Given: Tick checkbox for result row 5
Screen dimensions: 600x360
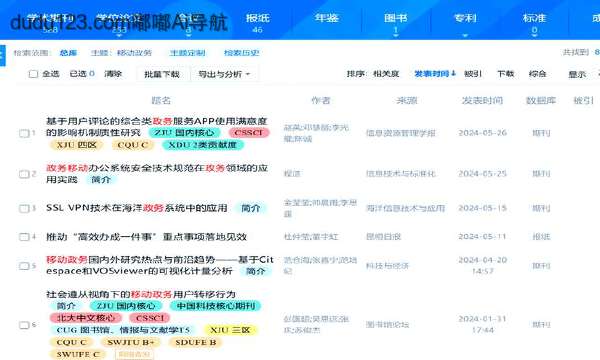Looking at the screenshot, I should [24, 266].
